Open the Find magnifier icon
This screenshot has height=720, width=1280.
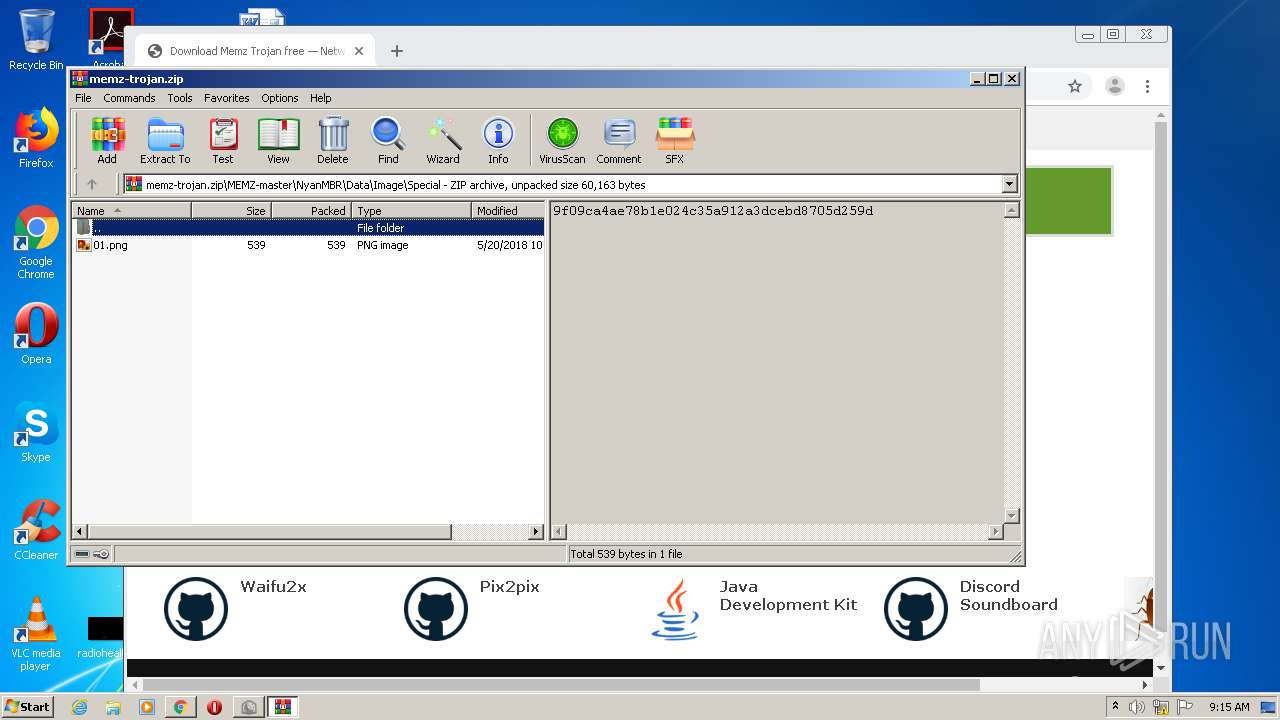click(388, 140)
